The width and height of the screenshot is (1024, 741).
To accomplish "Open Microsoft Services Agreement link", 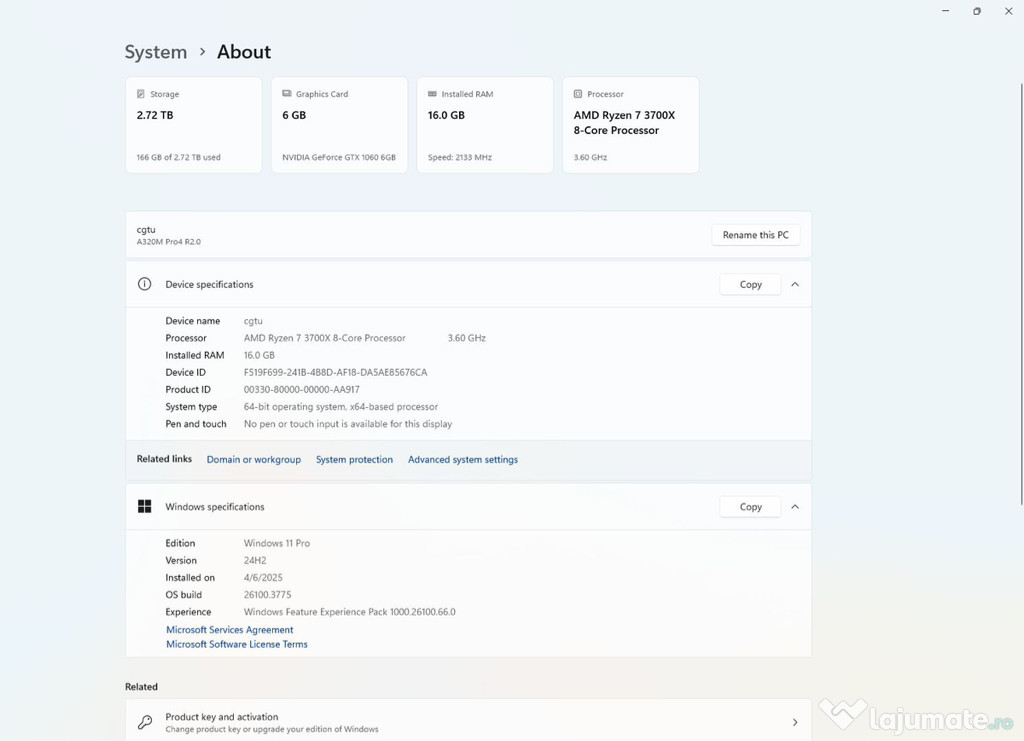I will (x=230, y=630).
